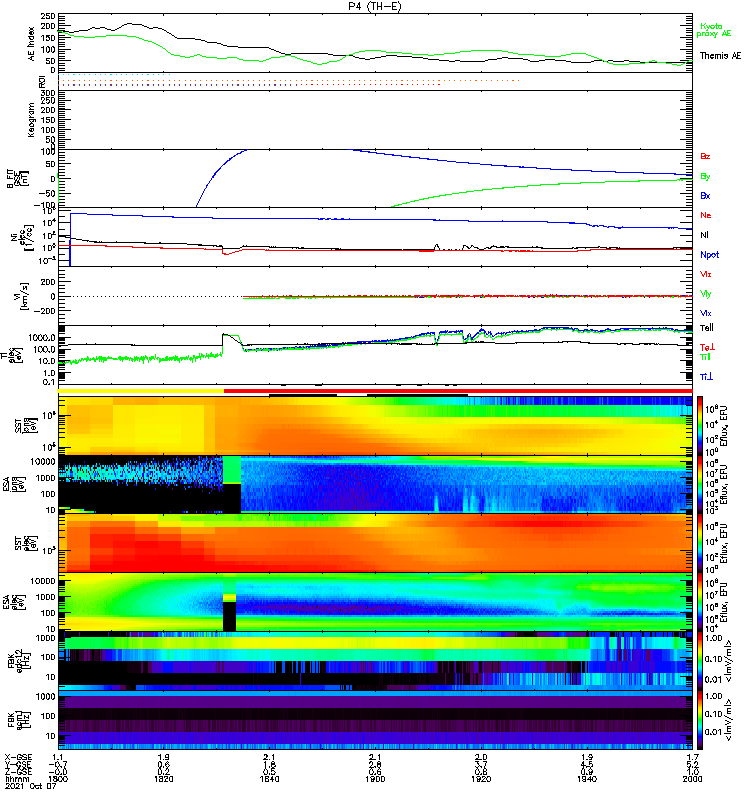Click the 2021 Oct 07 date label

point(31,786)
